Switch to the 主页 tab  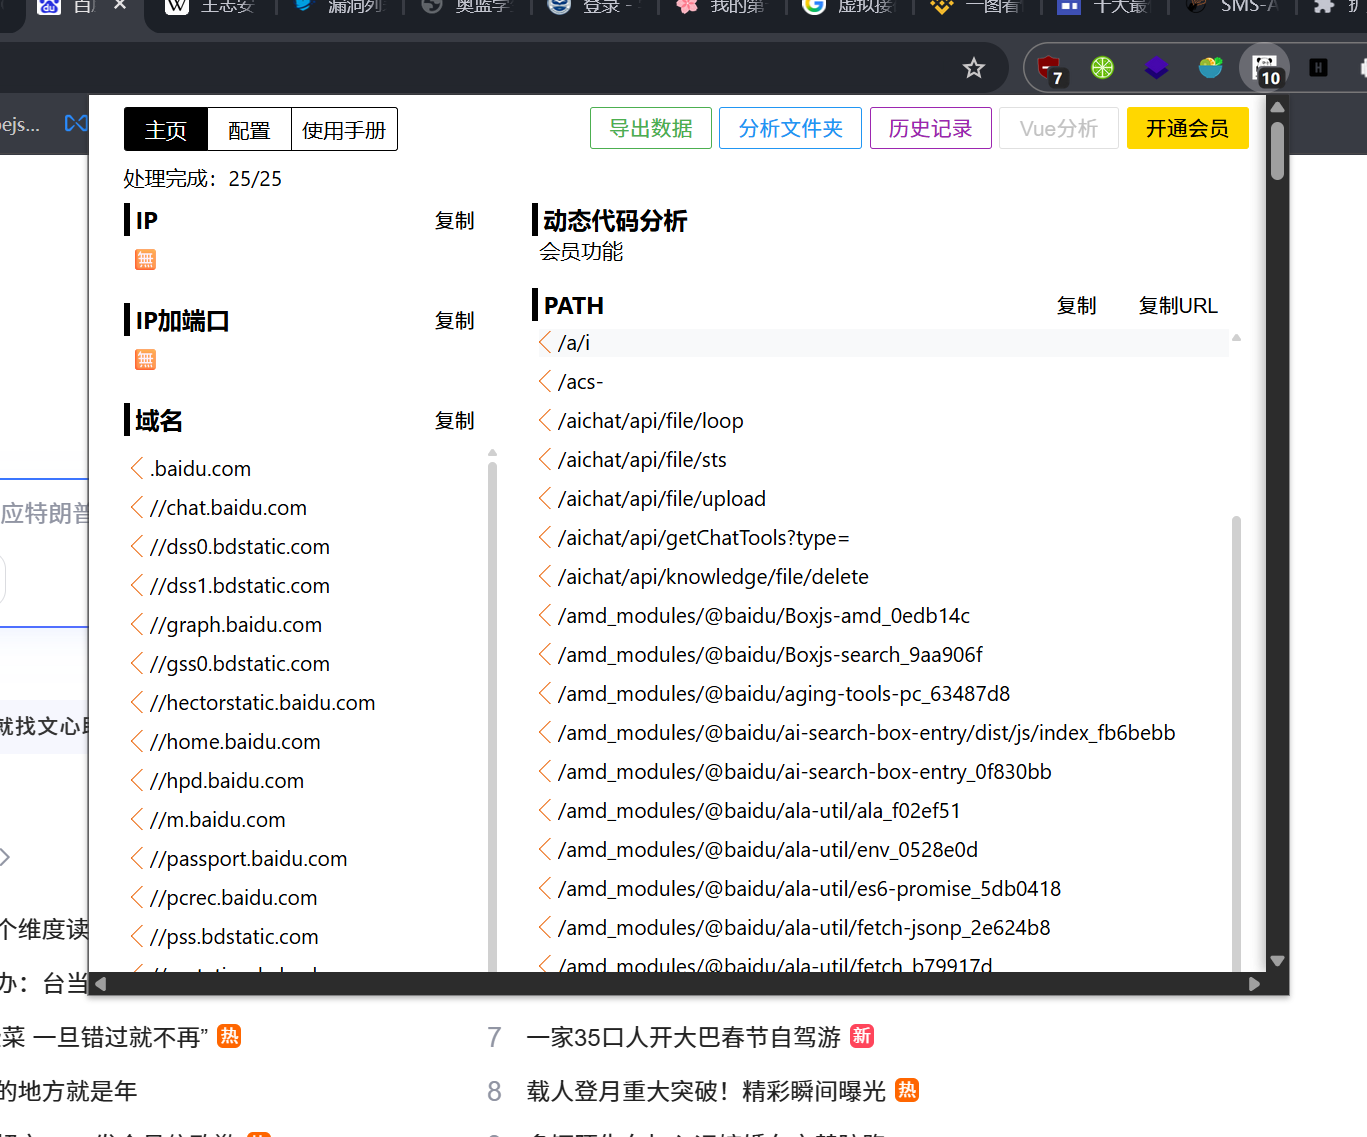pyautogui.click(x=166, y=130)
